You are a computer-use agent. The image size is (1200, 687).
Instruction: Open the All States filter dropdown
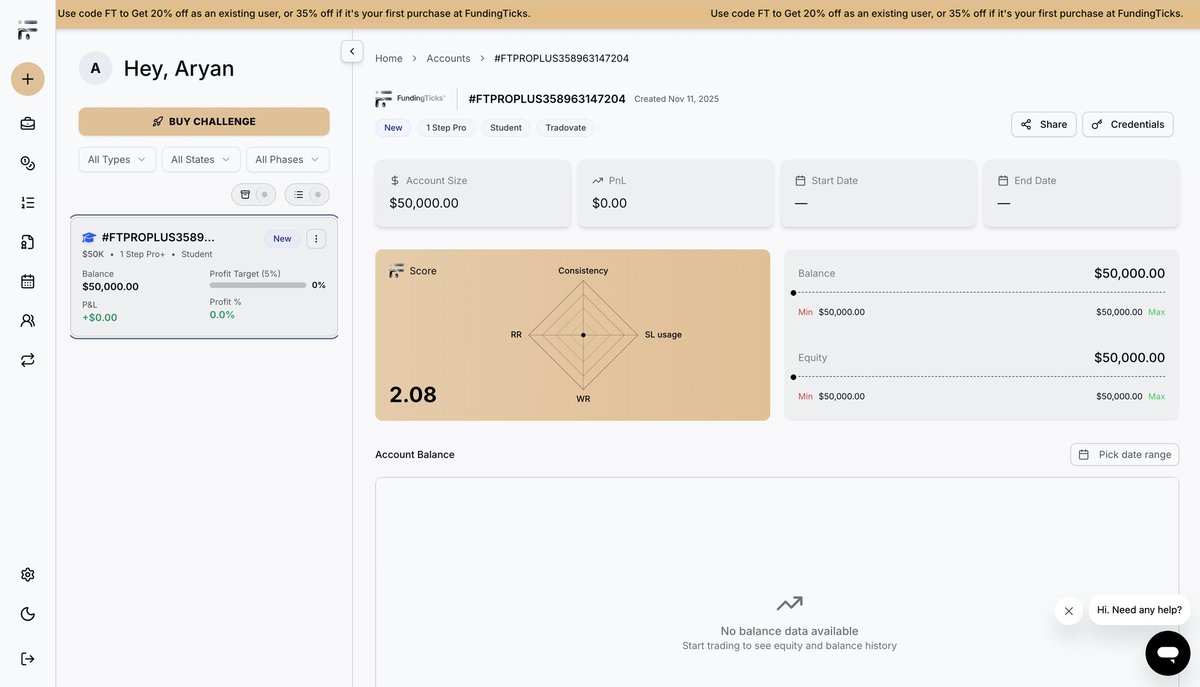tap(201, 159)
